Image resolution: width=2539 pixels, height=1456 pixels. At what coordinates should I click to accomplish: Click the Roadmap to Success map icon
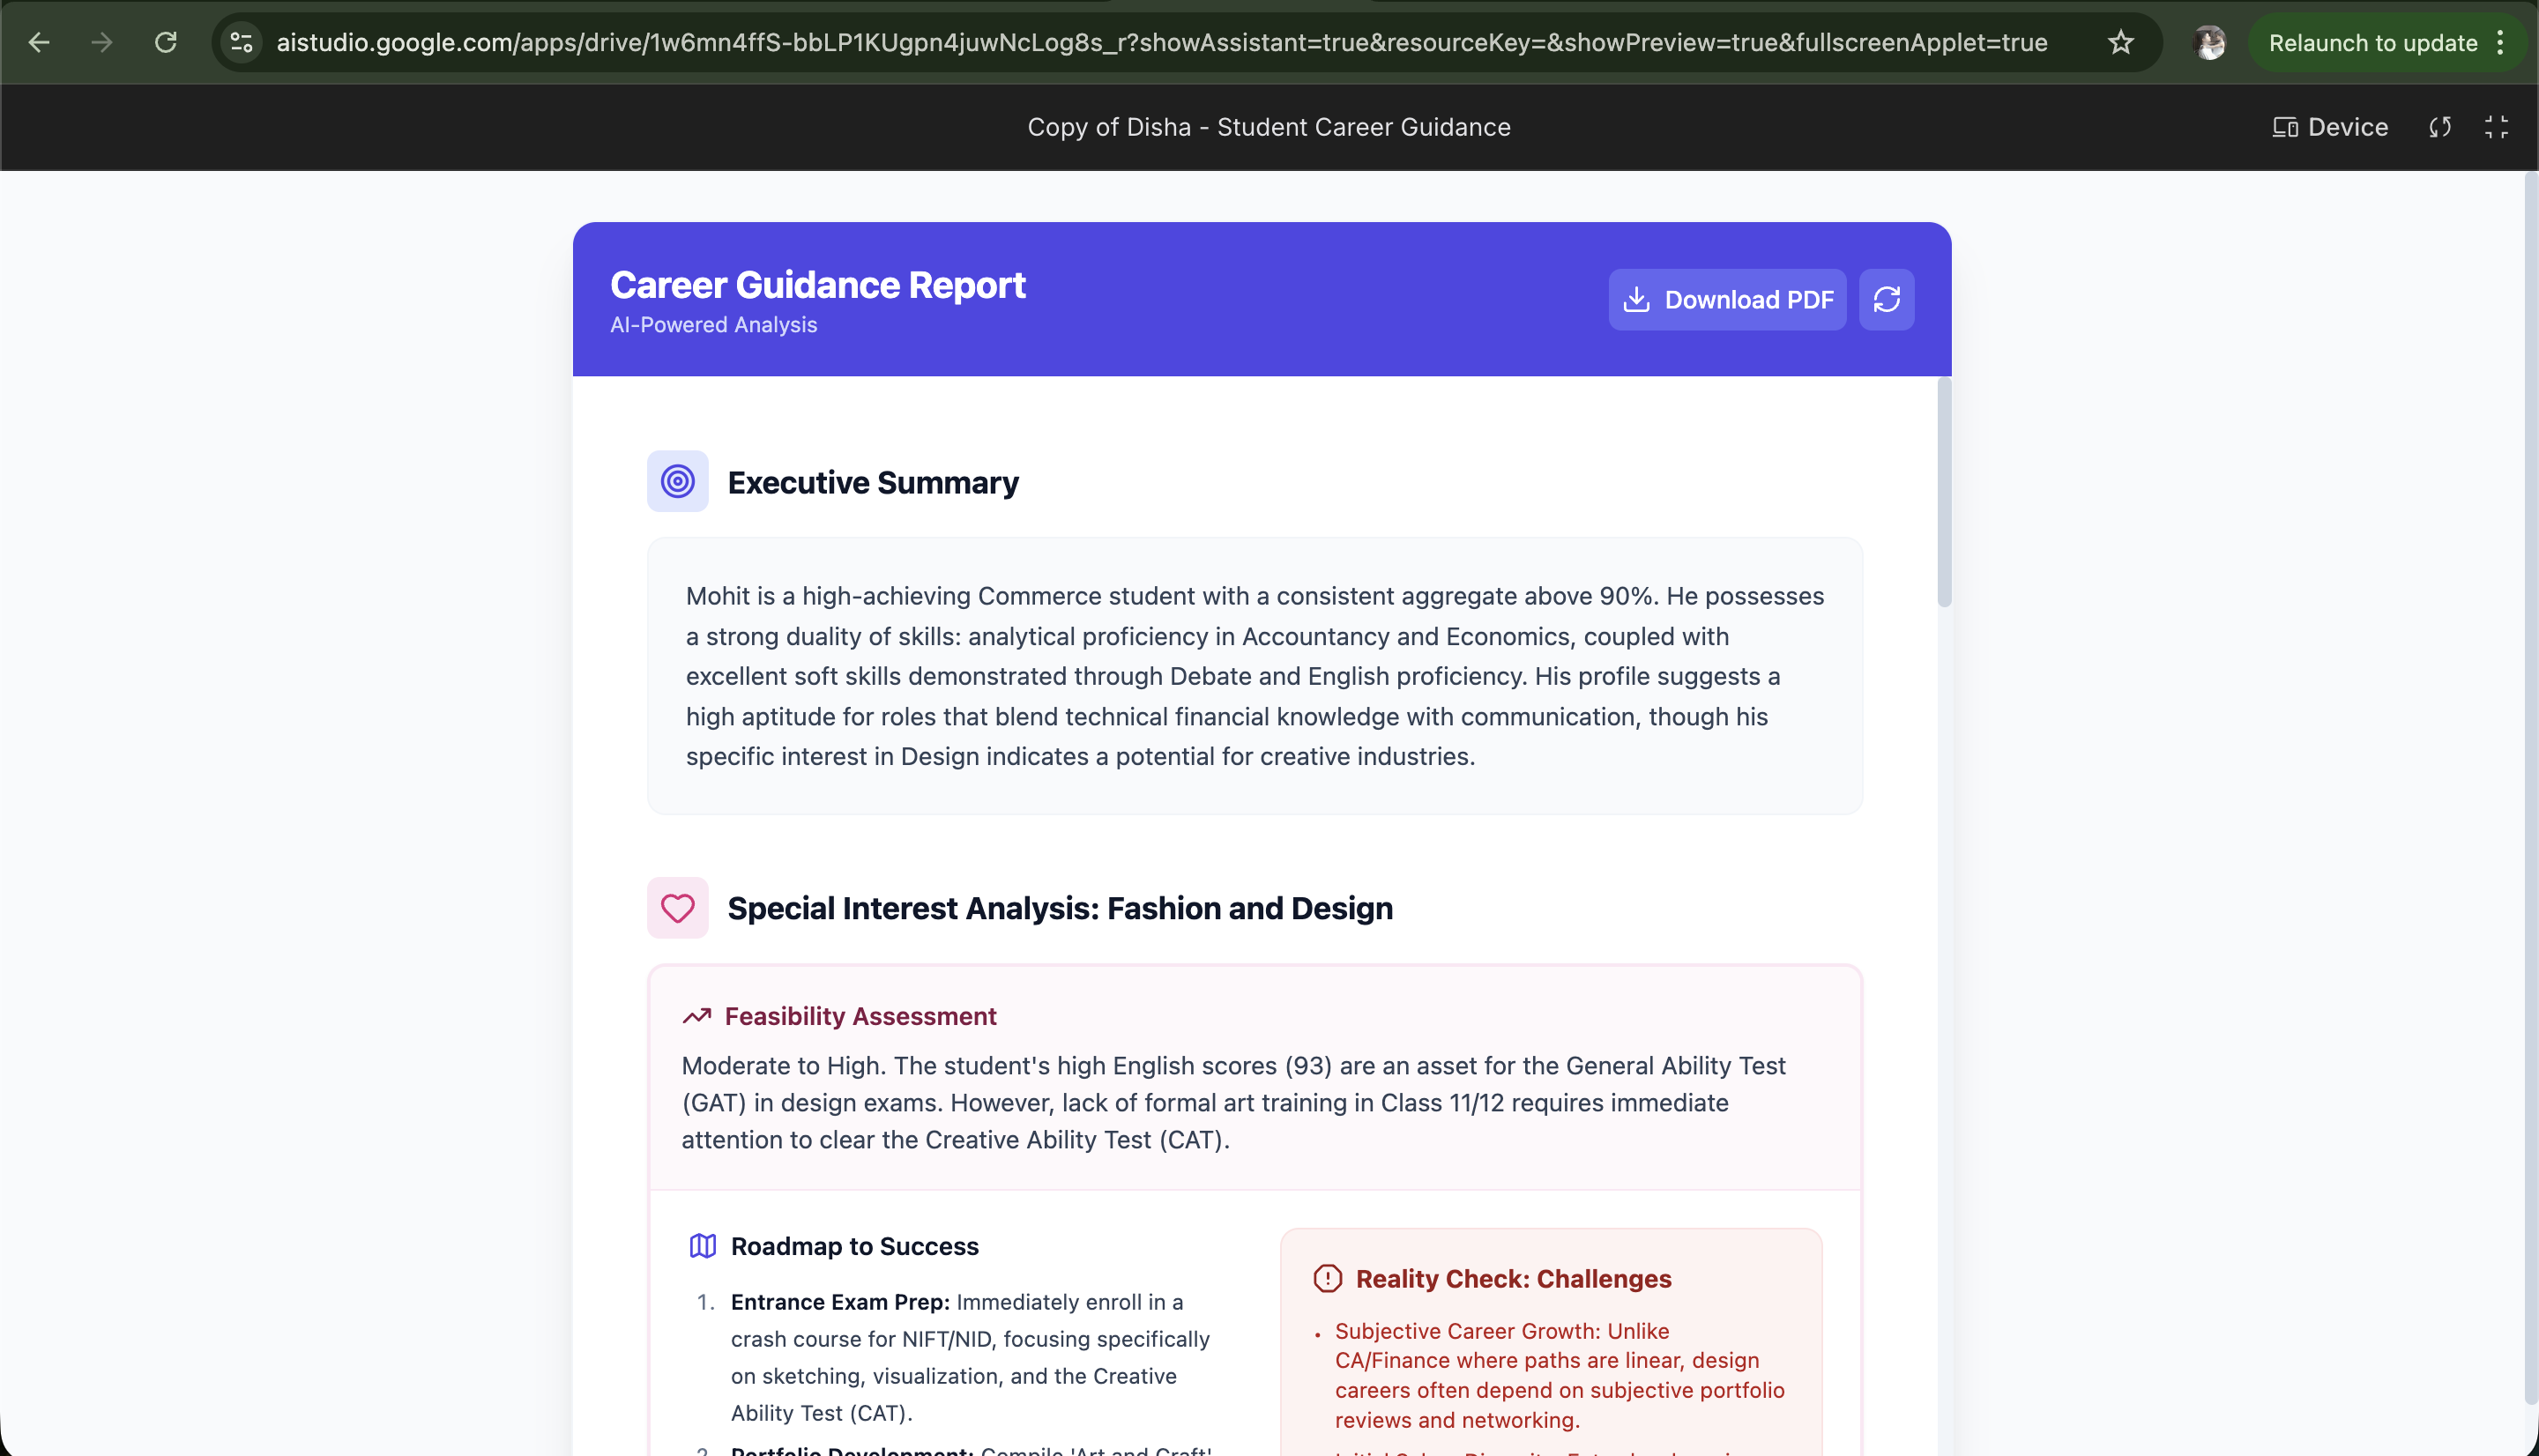[703, 1246]
